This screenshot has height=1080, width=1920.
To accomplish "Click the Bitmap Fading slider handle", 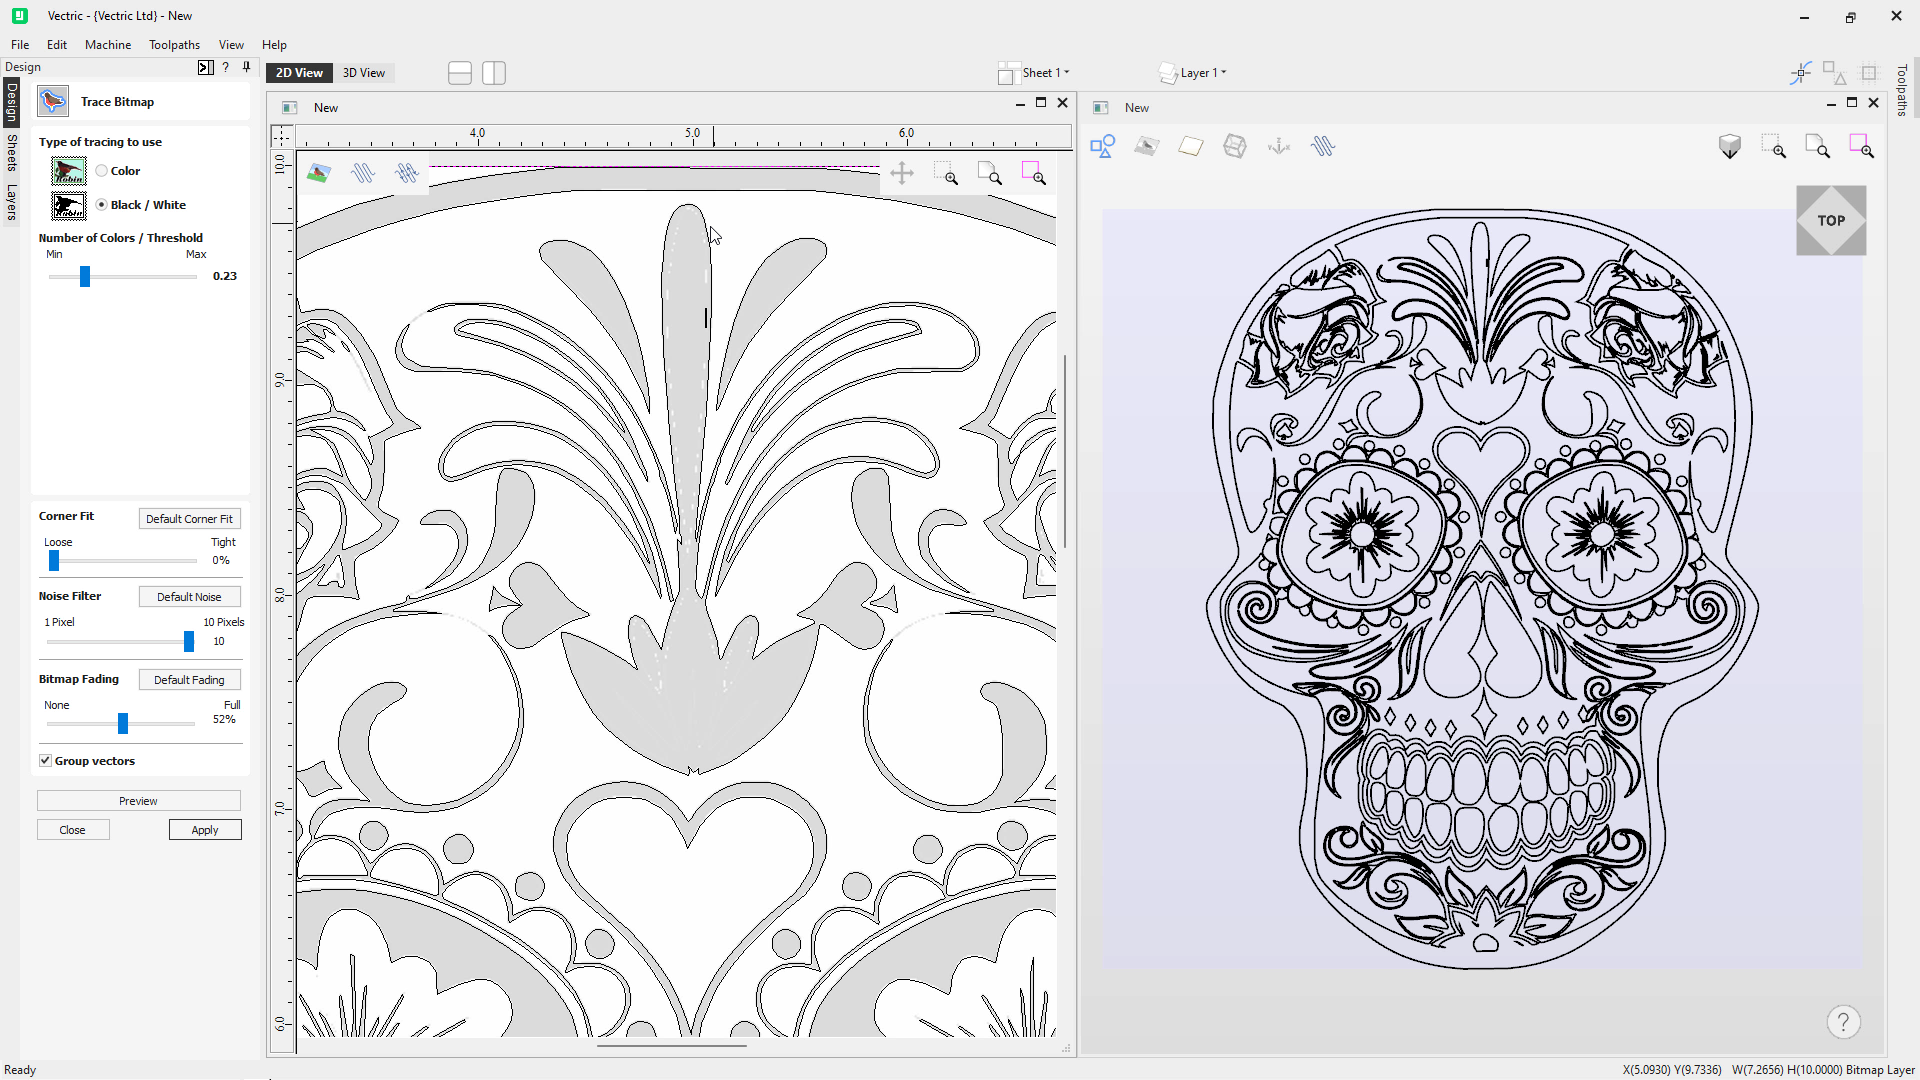I will click(x=123, y=723).
